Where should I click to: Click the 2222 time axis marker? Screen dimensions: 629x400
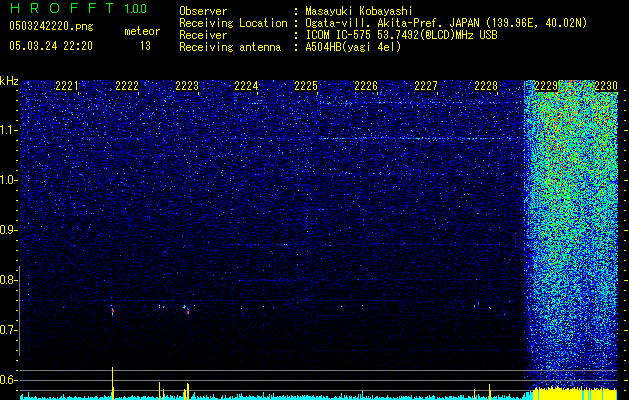point(127,86)
